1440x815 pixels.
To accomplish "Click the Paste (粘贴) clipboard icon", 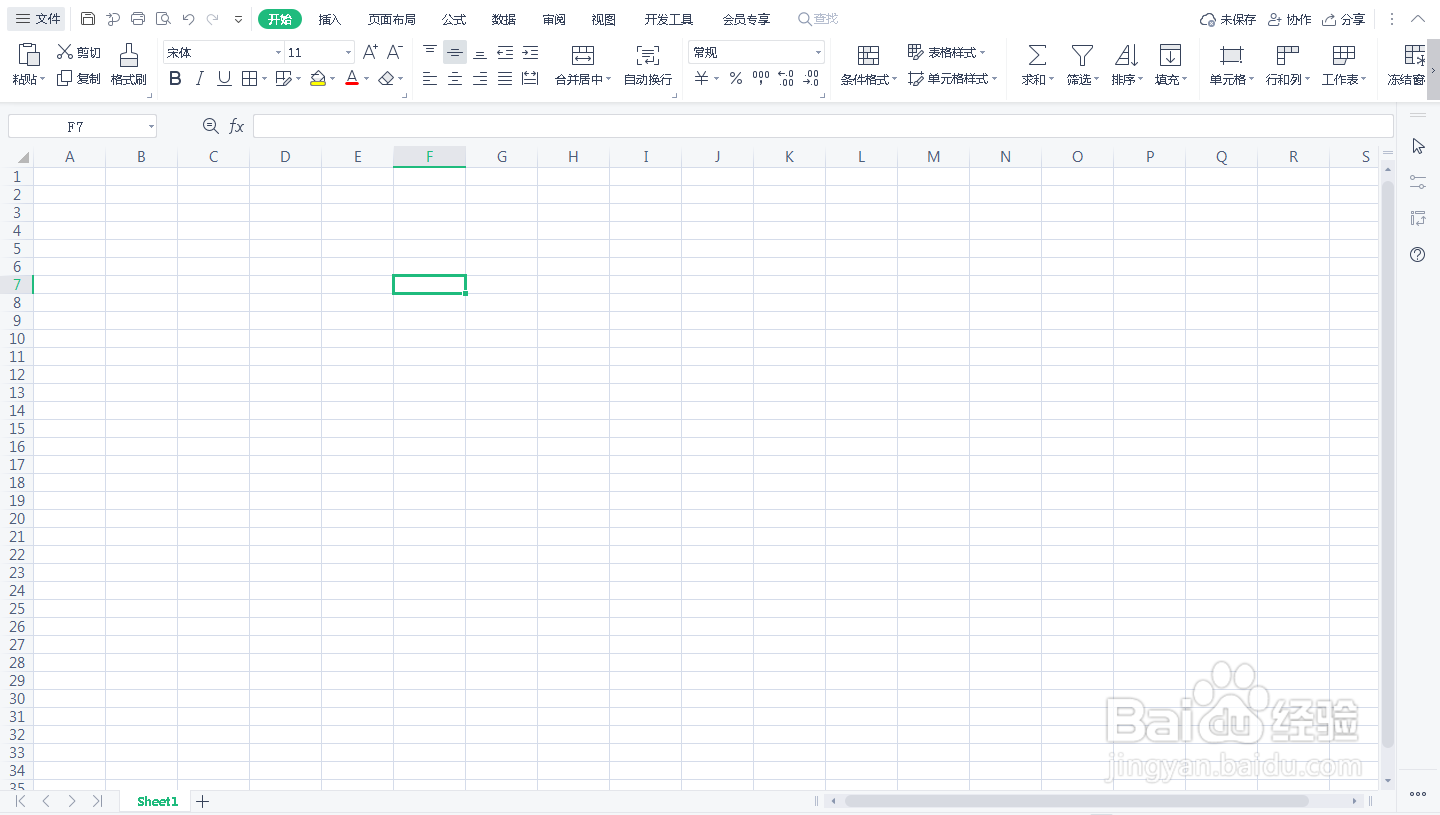I will [x=29, y=55].
